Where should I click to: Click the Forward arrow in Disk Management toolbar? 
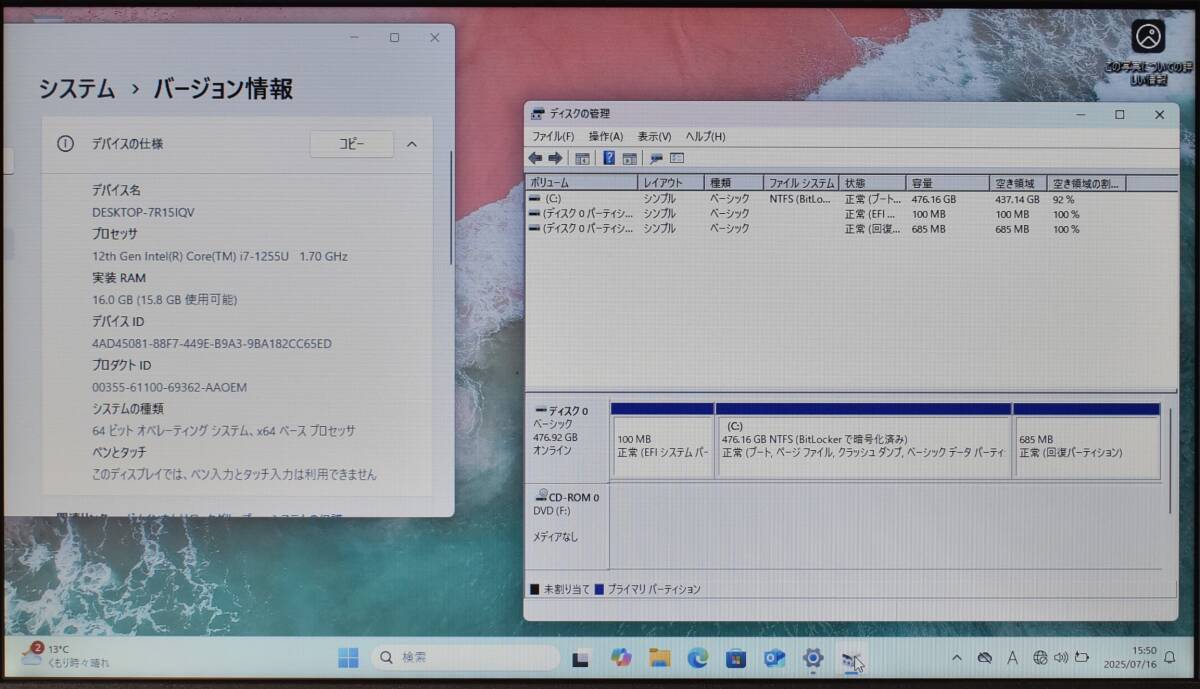tap(555, 158)
